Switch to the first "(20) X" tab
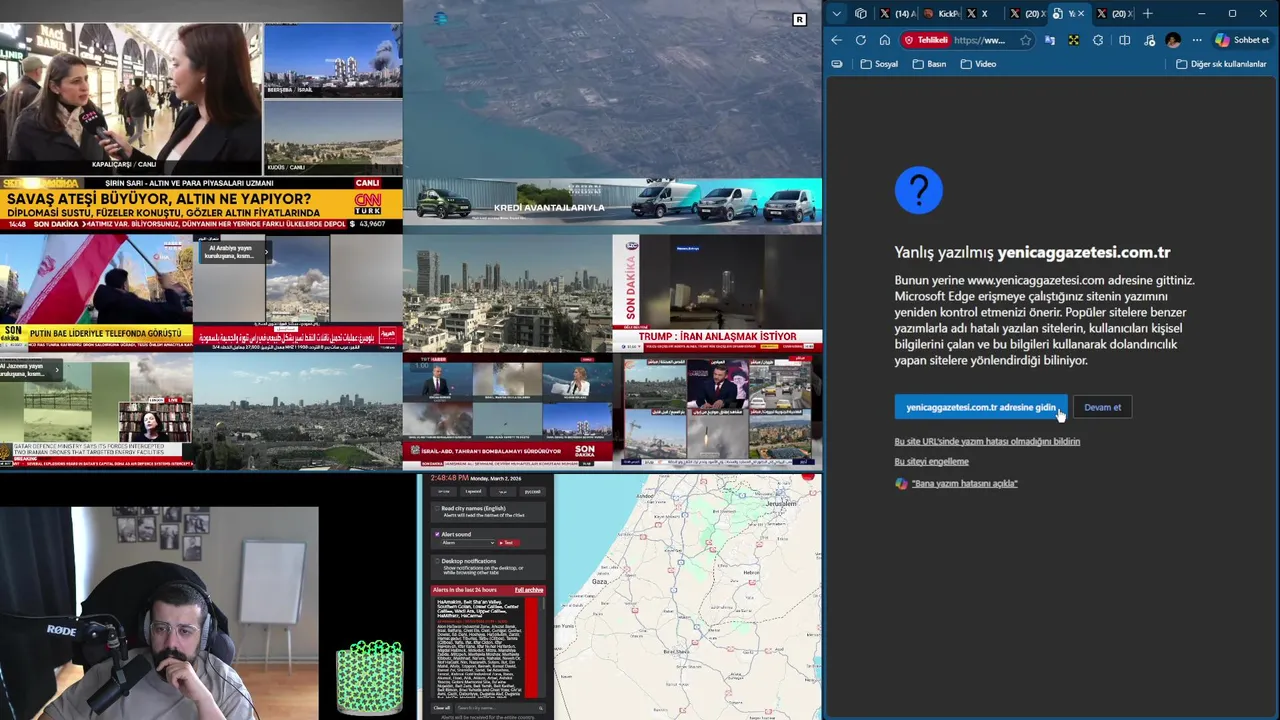The width and height of the screenshot is (1280, 720). coord(1026,14)
